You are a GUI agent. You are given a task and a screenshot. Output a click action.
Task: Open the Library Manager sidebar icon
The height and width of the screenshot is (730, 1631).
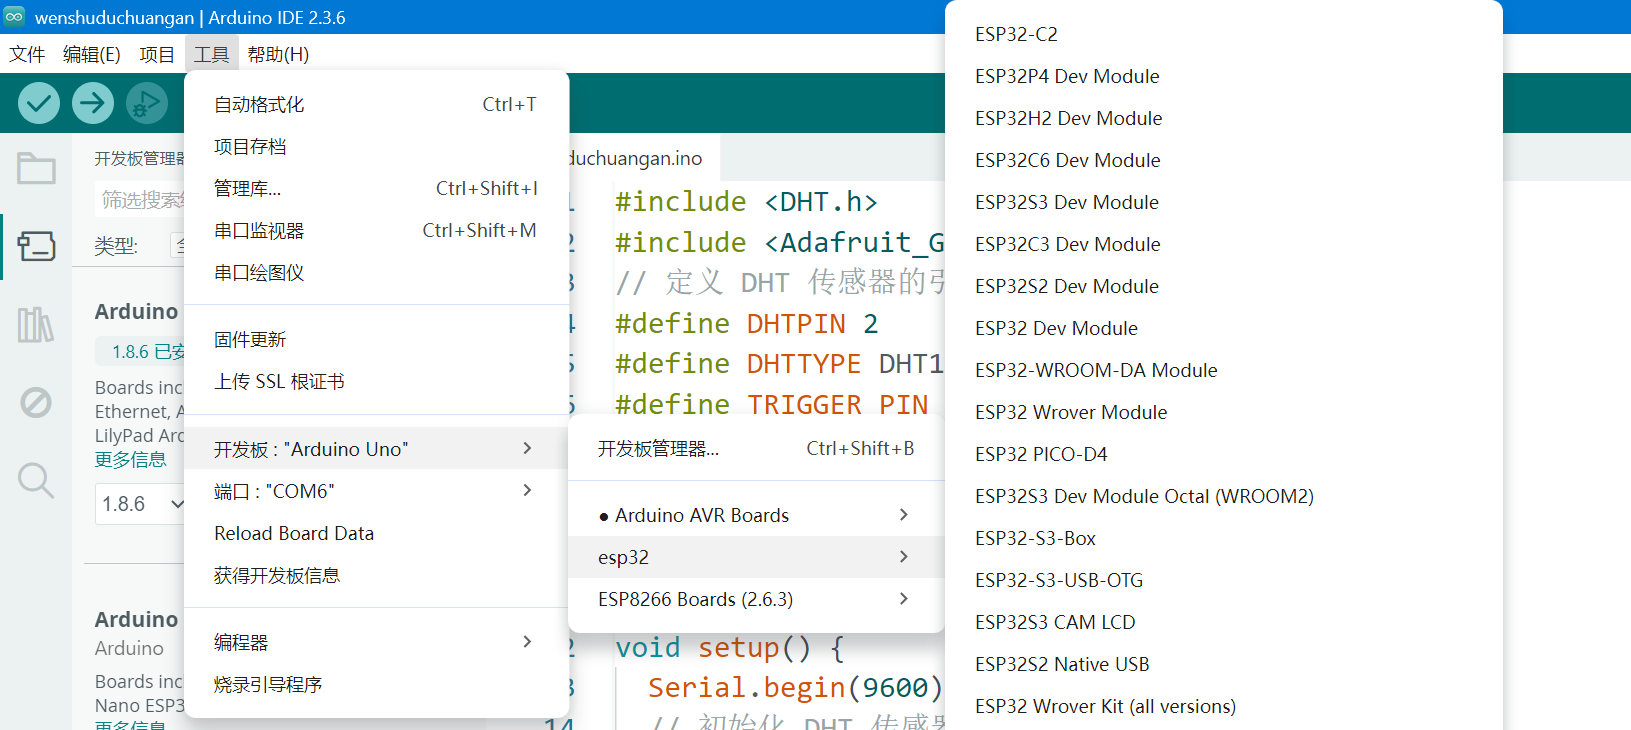coord(36,324)
